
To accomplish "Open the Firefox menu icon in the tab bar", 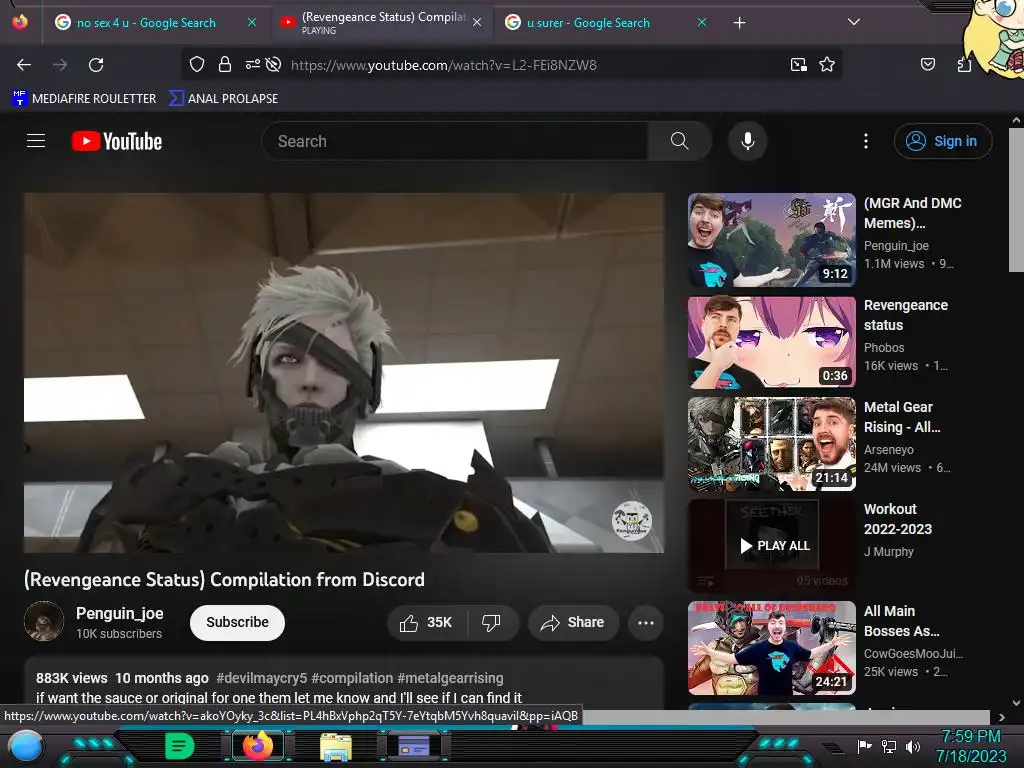I will coord(20,22).
